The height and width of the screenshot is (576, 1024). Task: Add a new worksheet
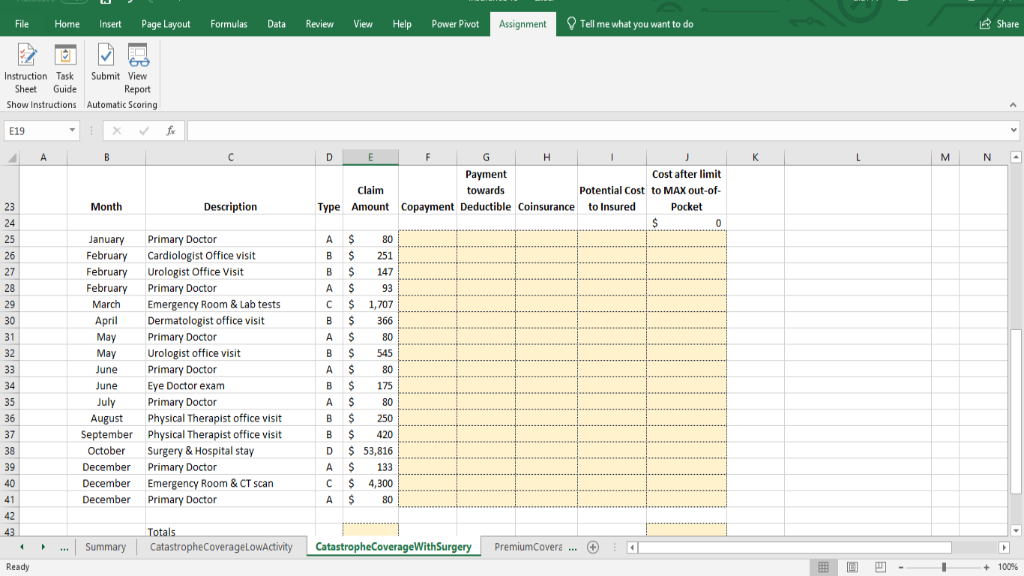point(593,547)
